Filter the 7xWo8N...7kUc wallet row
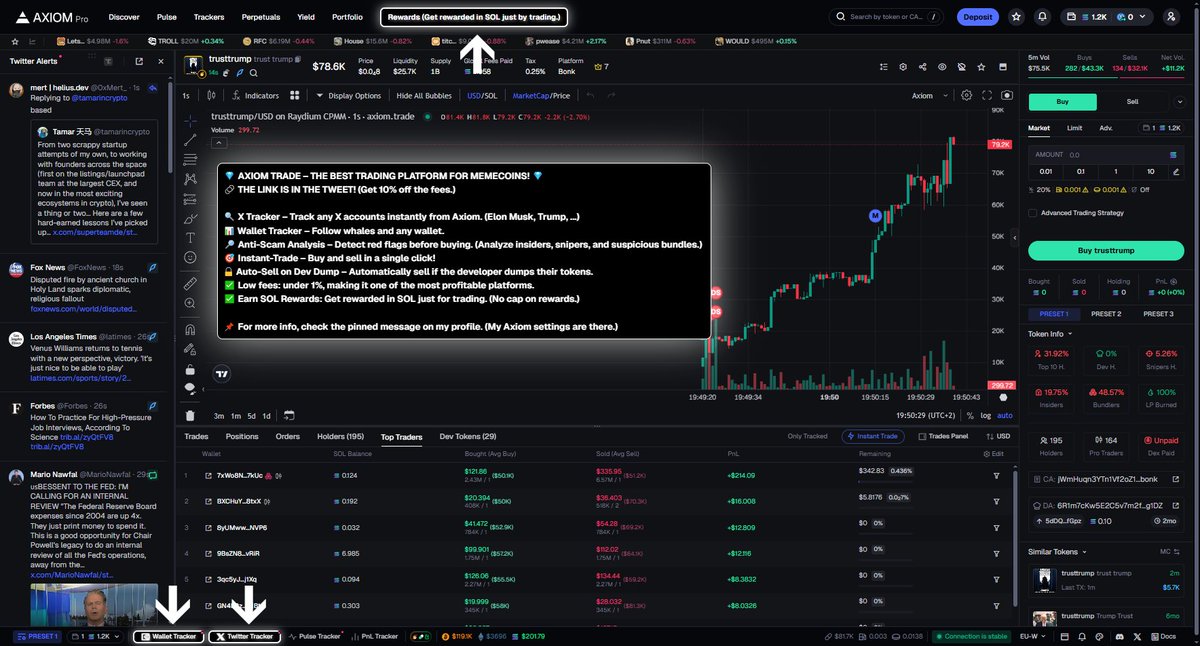 click(996, 475)
